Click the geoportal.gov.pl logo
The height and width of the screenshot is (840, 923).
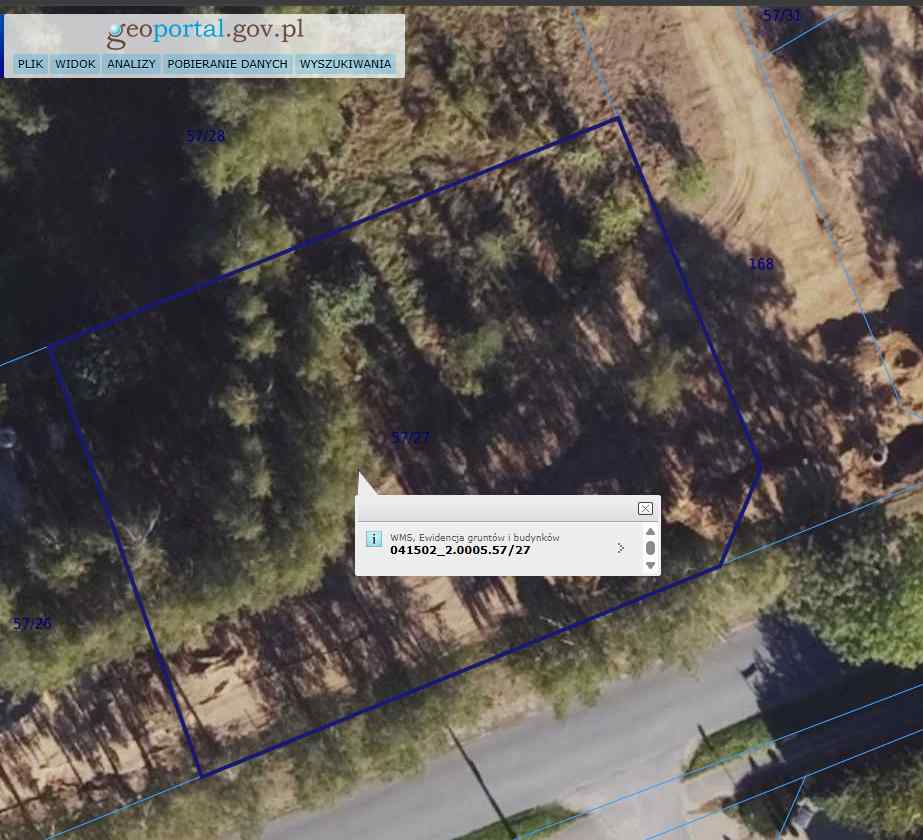[x=205, y=32]
